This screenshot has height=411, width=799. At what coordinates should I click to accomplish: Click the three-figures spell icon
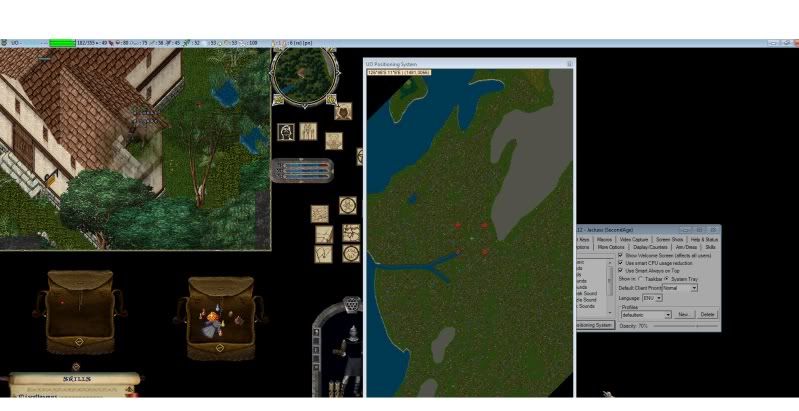[x=308, y=131]
